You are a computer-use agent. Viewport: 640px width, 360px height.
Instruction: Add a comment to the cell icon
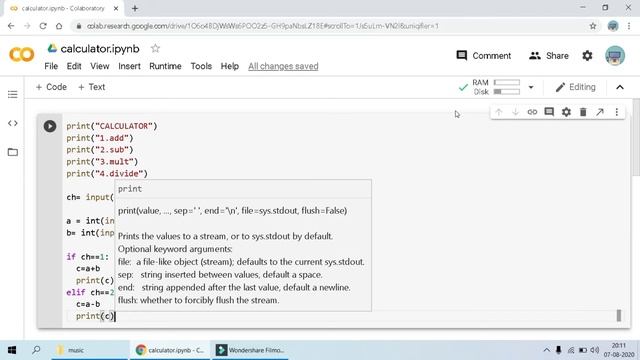click(x=549, y=112)
